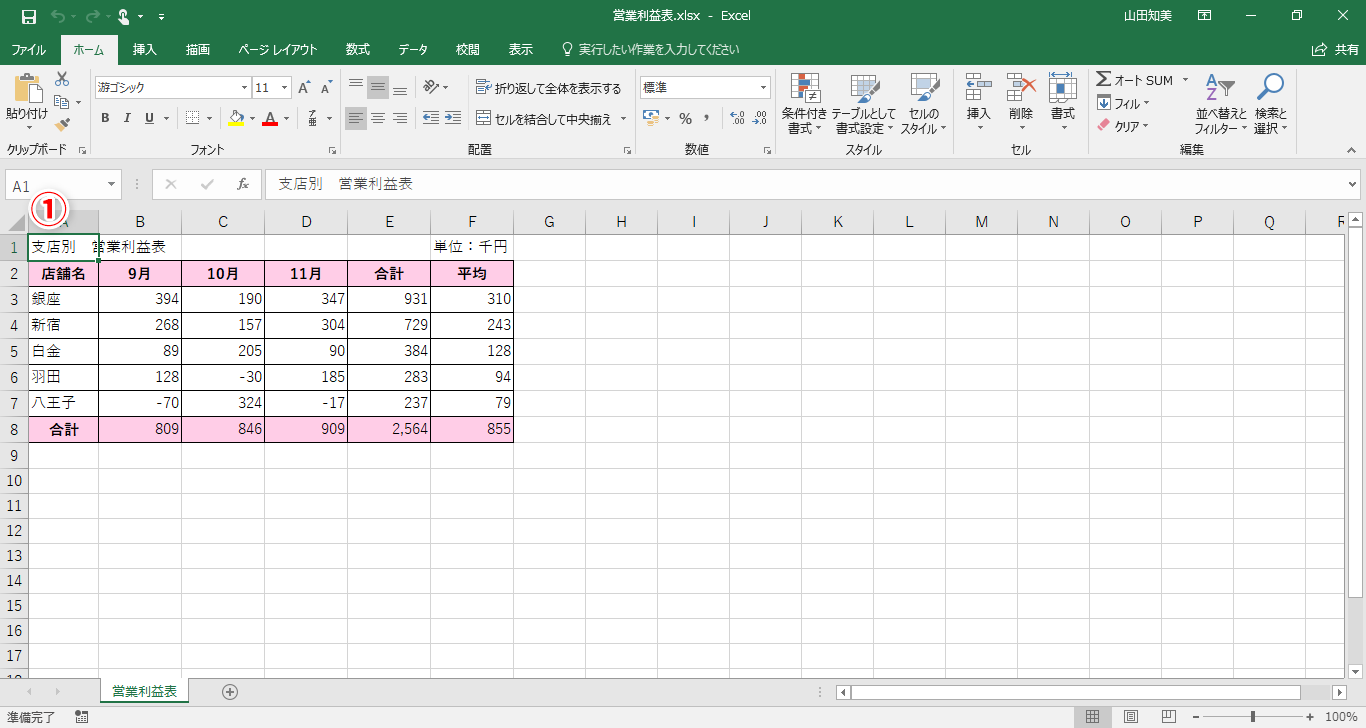1366x728 pixels.
Task: Open the セルを結合して中央揃え dropdown arrow
Action: click(x=623, y=119)
